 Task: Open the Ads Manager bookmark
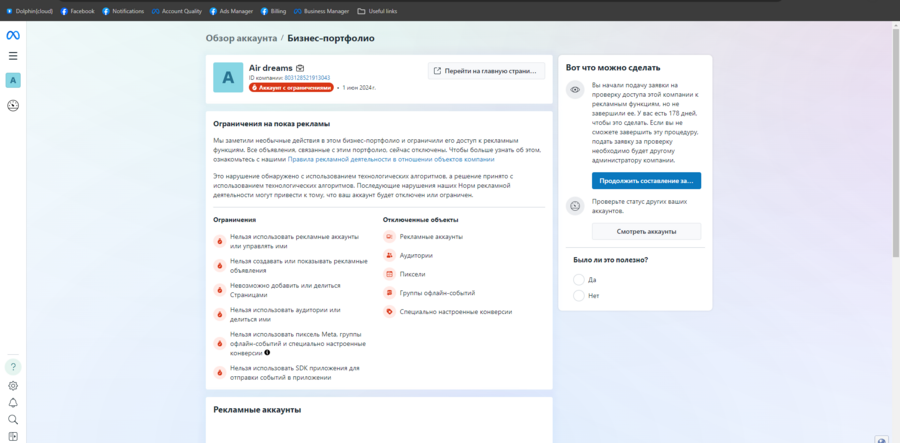pos(231,11)
